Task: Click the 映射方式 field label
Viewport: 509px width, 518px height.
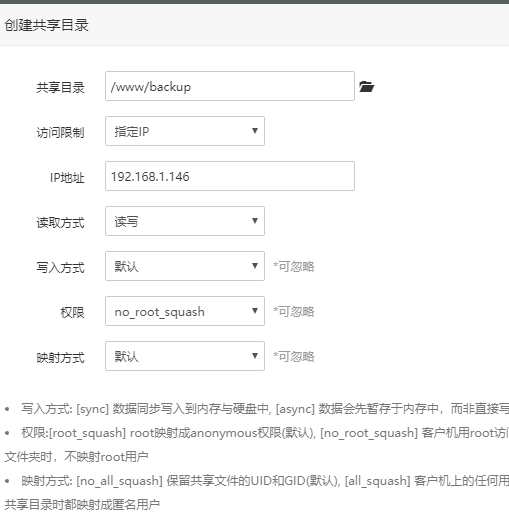Action: coord(60,358)
